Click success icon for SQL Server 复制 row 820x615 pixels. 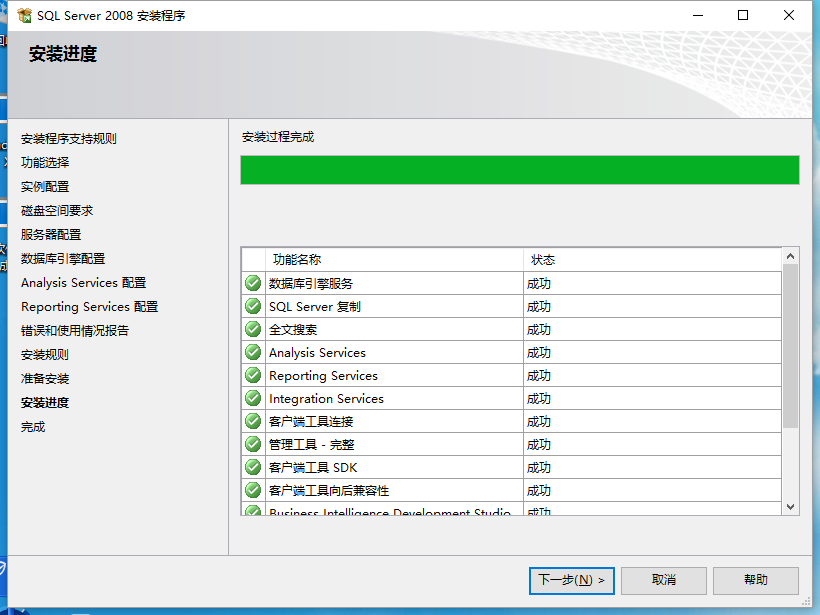tap(253, 306)
